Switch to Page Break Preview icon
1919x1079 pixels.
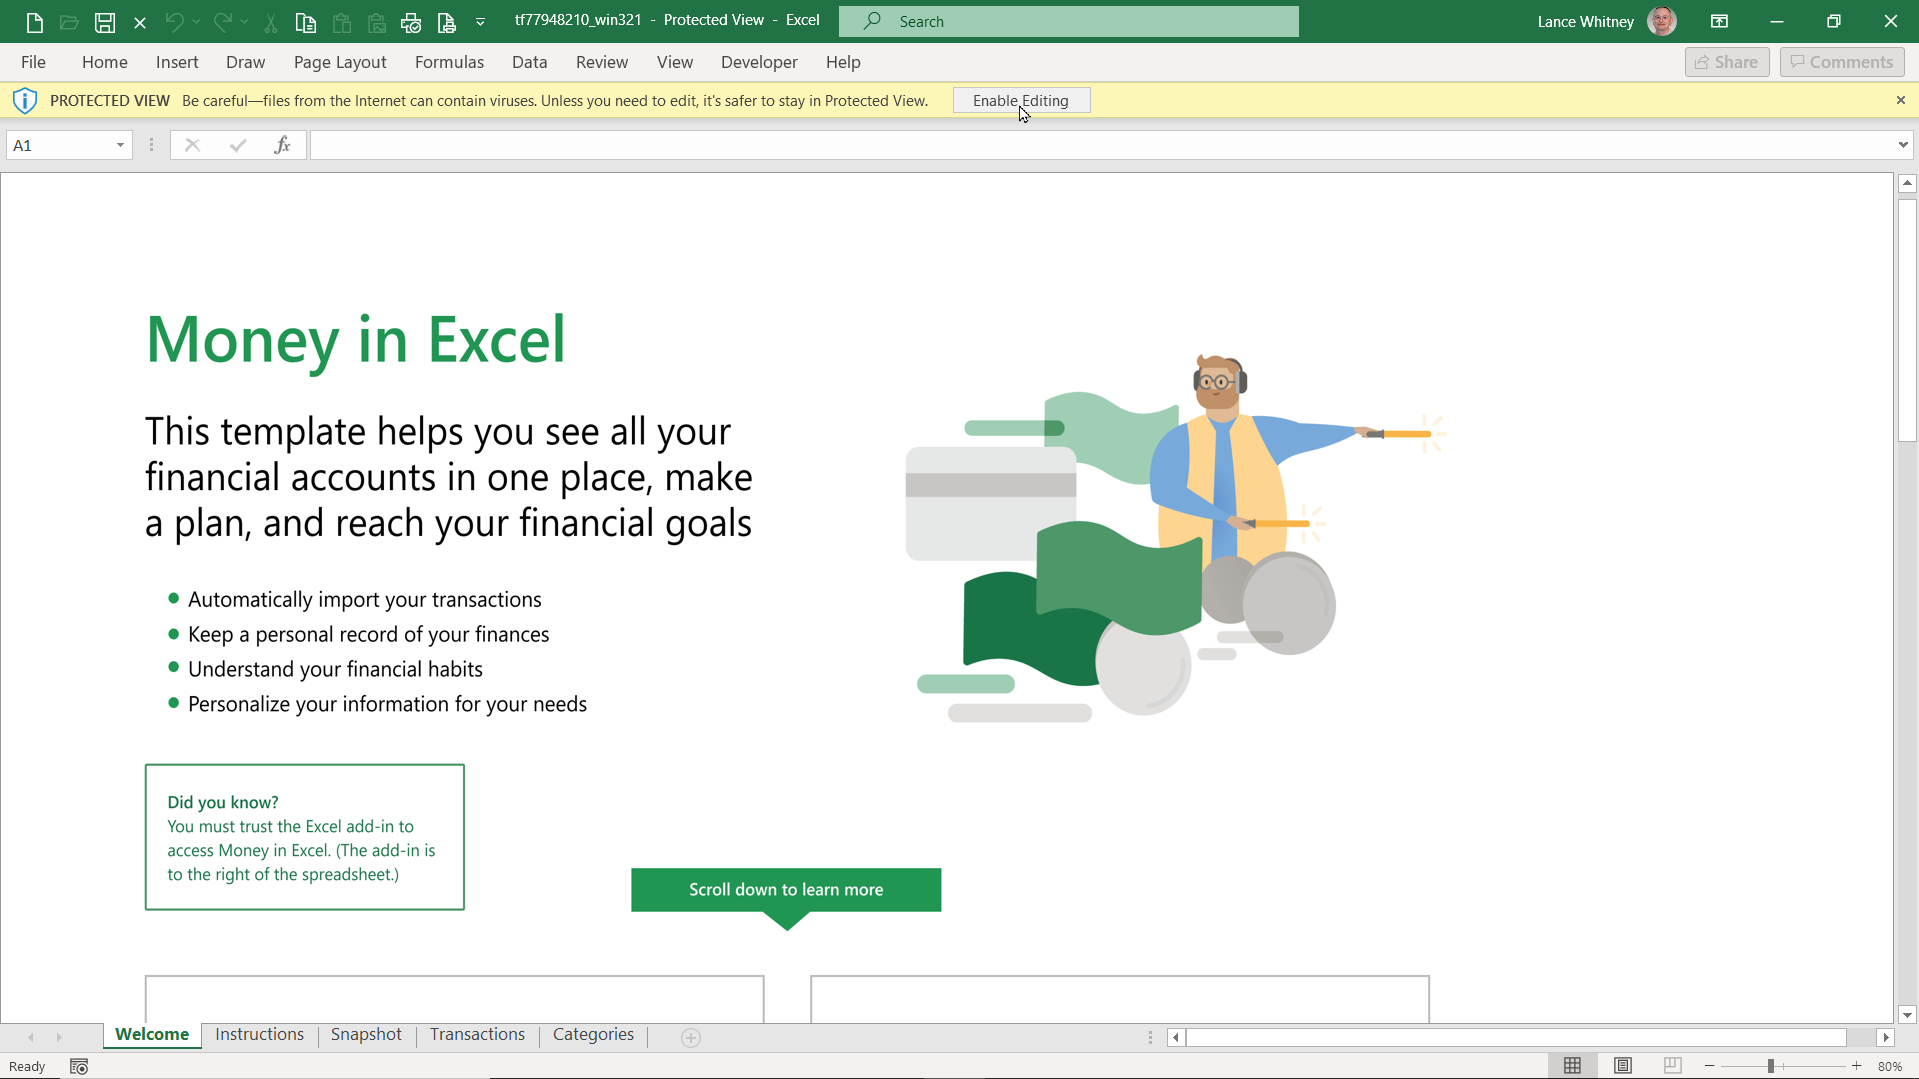click(1673, 1066)
